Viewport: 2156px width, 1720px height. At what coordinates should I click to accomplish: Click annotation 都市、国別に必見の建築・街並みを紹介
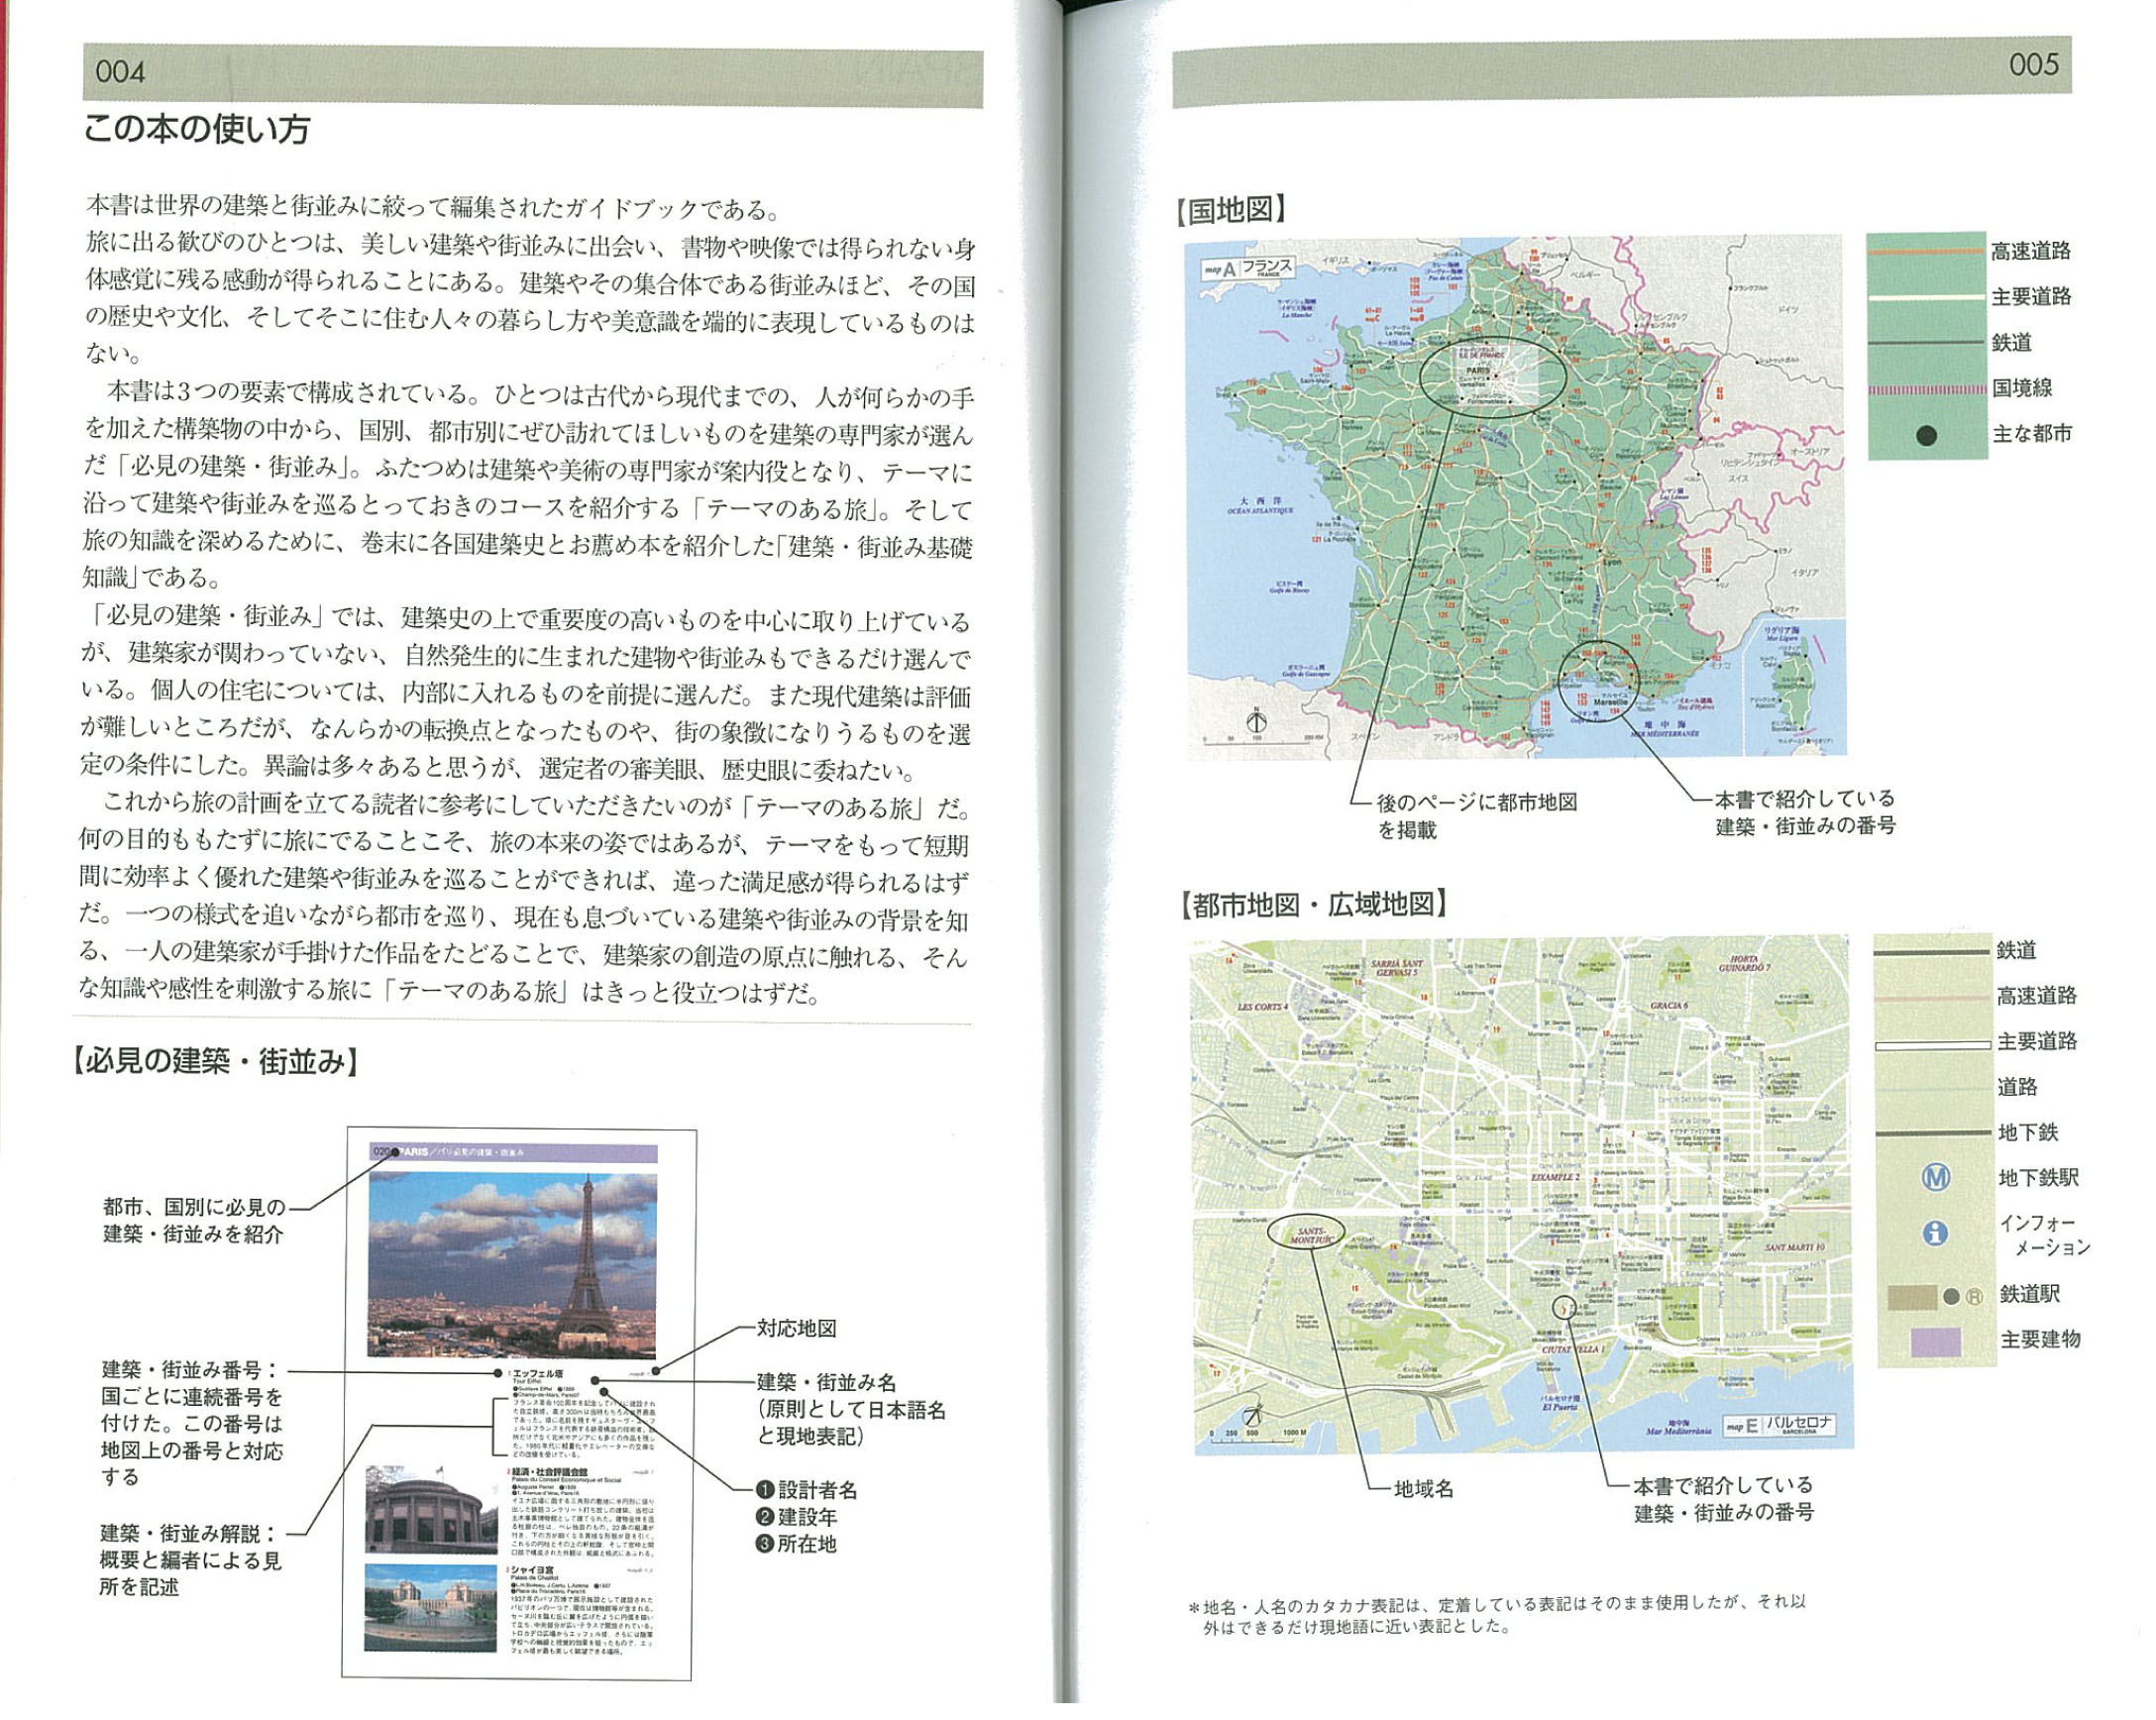[x=194, y=1221]
